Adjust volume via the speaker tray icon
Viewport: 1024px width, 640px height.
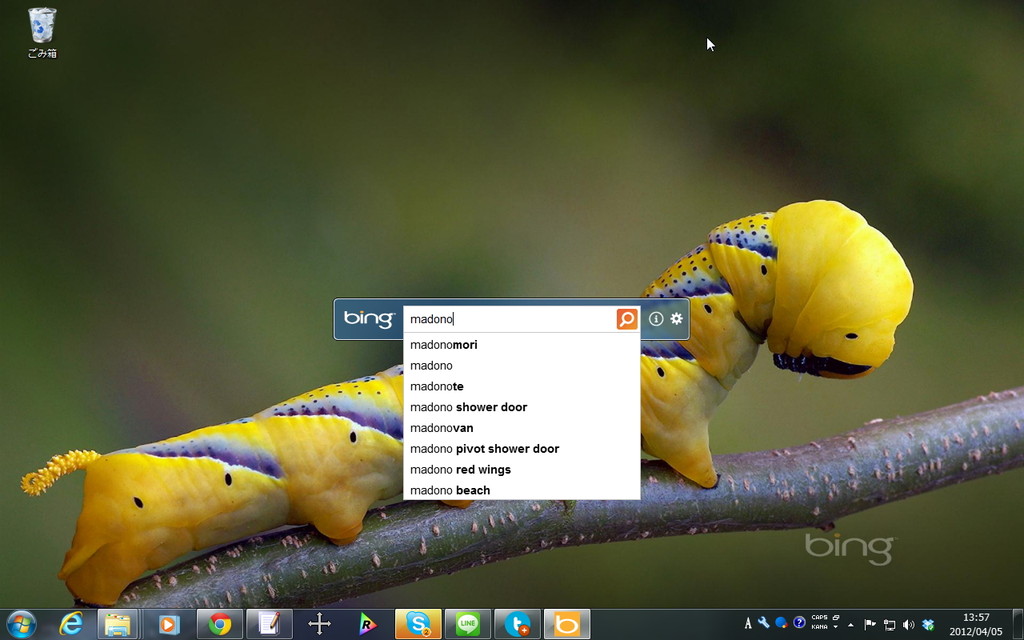pos(908,623)
